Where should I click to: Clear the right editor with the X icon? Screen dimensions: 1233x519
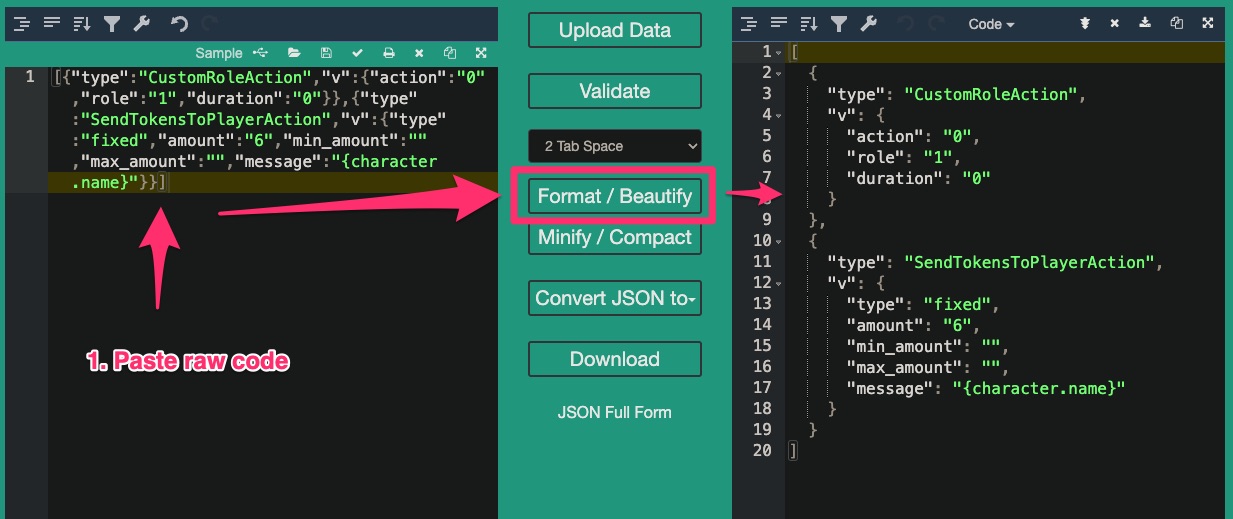point(1115,24)
